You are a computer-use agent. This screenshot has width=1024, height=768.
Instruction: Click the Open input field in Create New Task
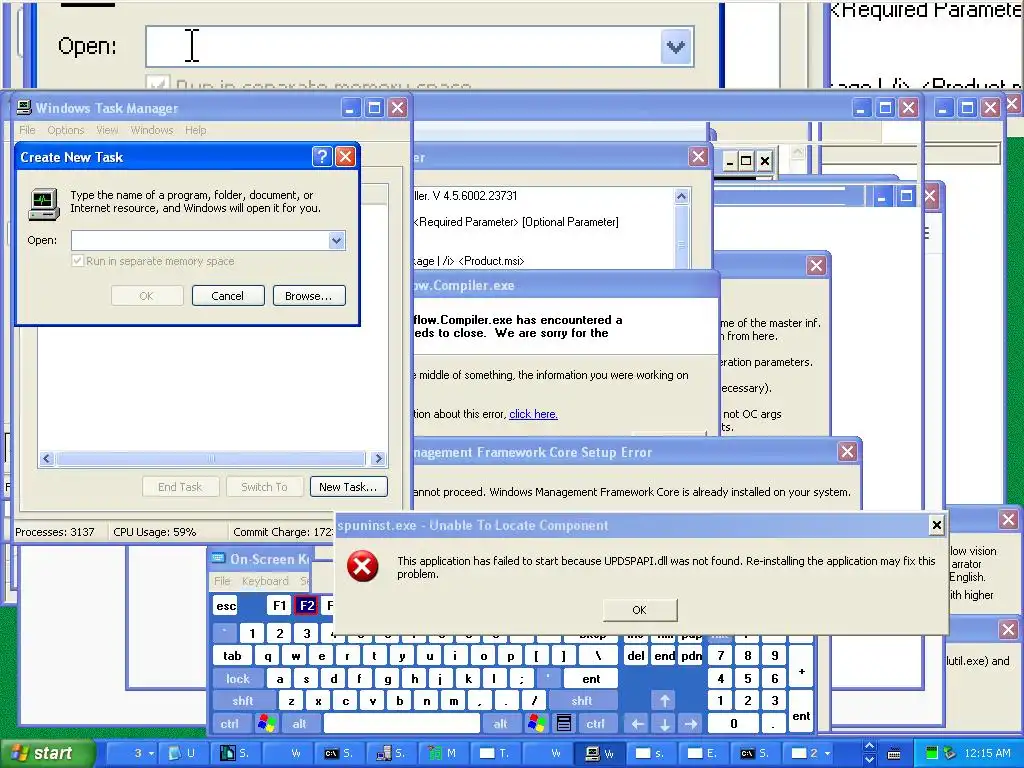coord(200,240)
